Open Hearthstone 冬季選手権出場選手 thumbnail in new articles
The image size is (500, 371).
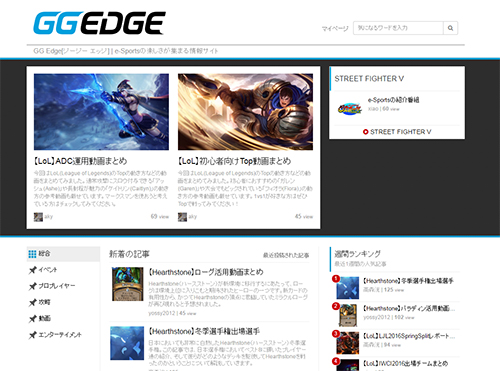127,343
